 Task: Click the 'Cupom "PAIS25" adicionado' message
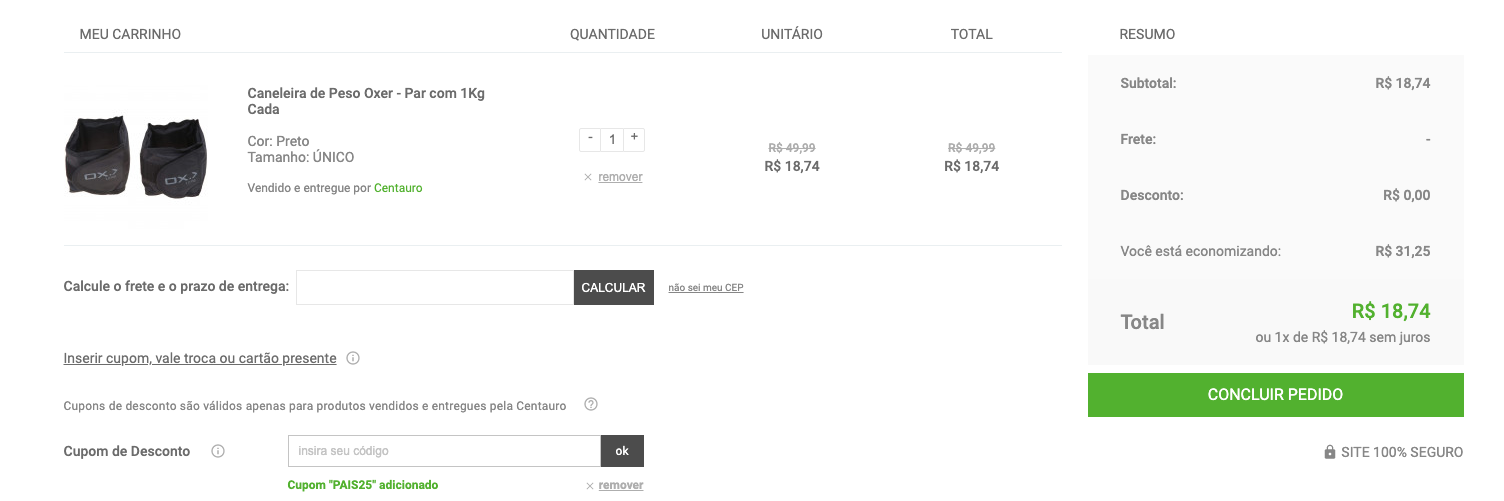[363, 485]
